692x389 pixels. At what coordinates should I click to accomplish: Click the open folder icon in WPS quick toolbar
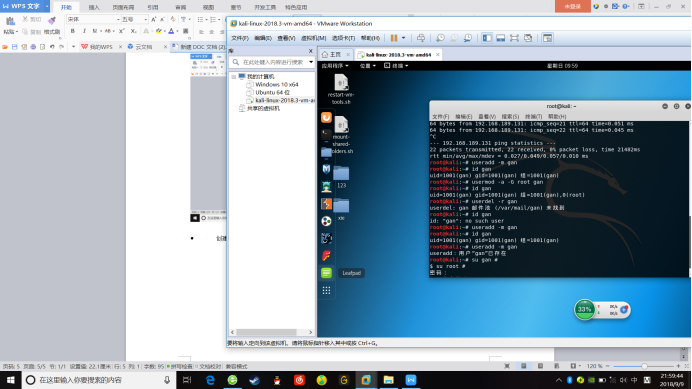(5, 47)
